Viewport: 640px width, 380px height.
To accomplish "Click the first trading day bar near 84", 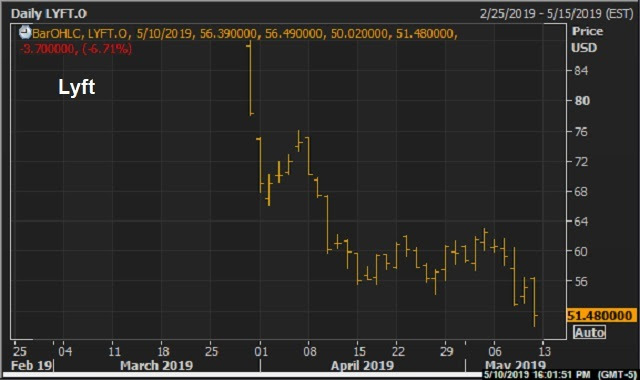I will (x=250, y=78).
